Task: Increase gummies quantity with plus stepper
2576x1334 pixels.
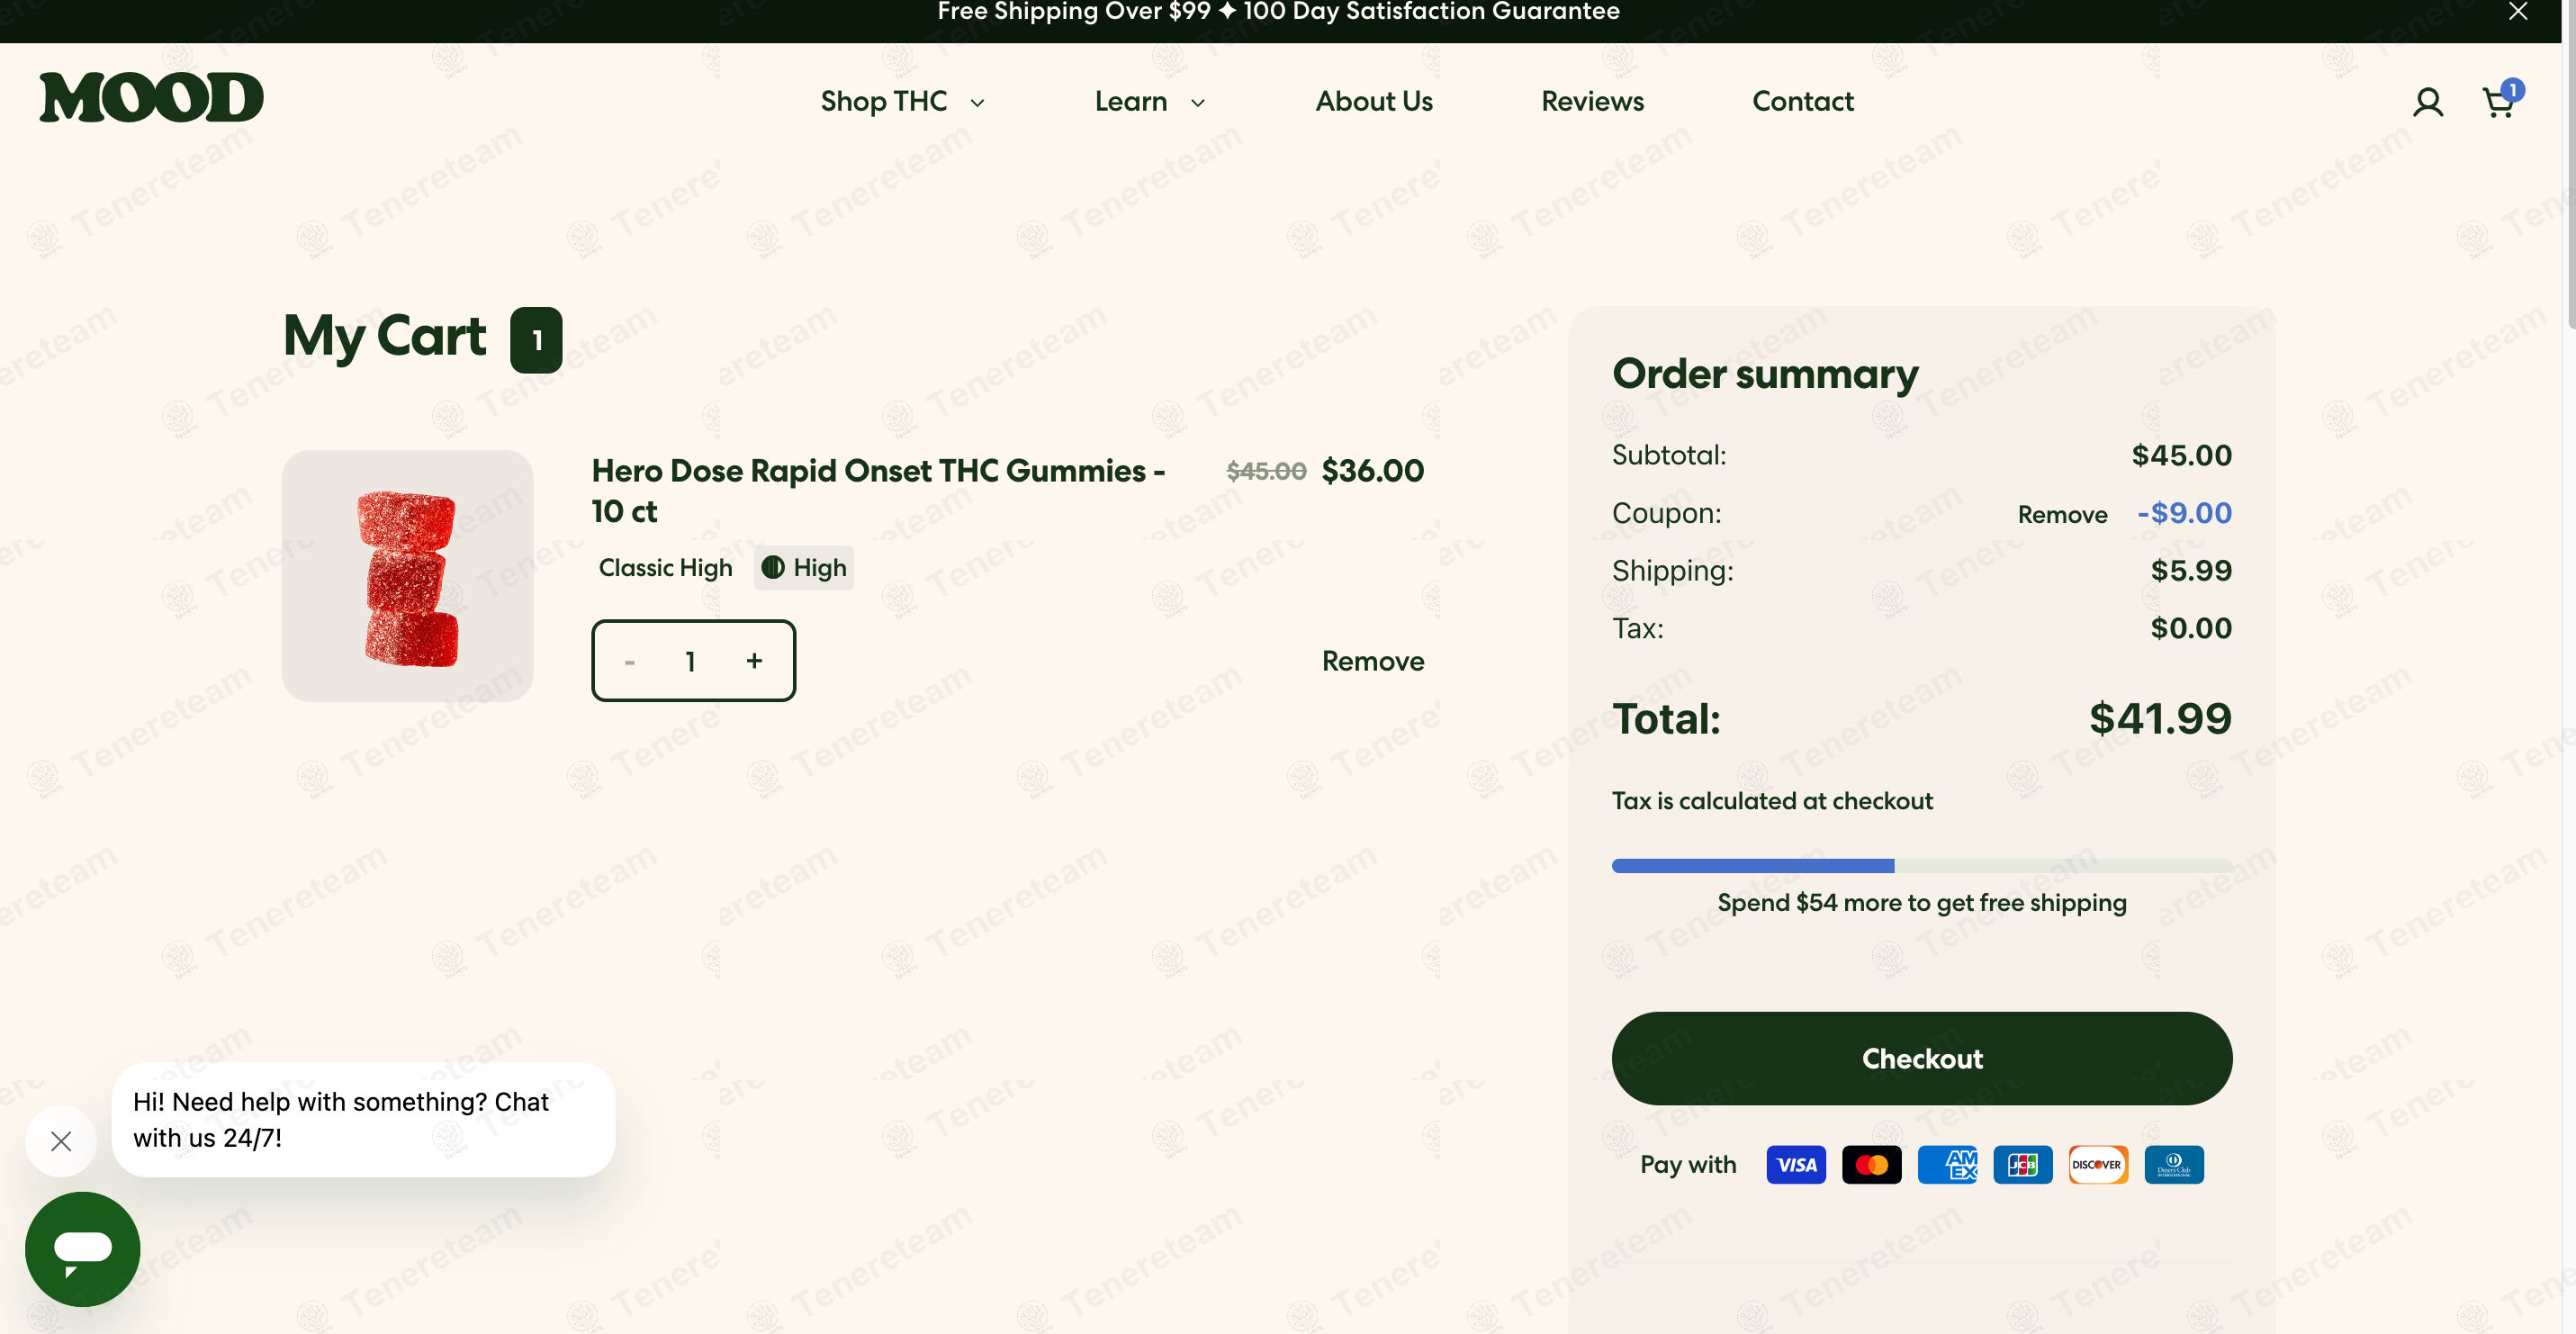Action: (754, 661)
